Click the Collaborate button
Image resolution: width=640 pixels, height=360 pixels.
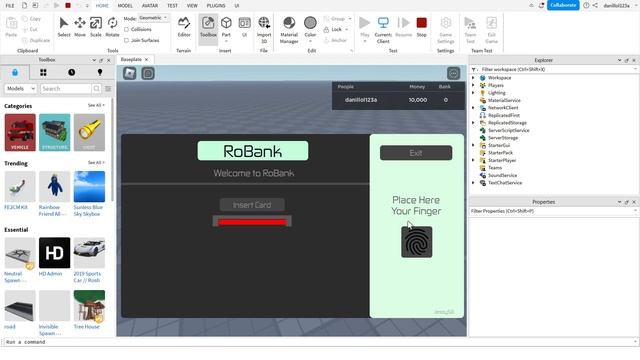click(563, 5)
